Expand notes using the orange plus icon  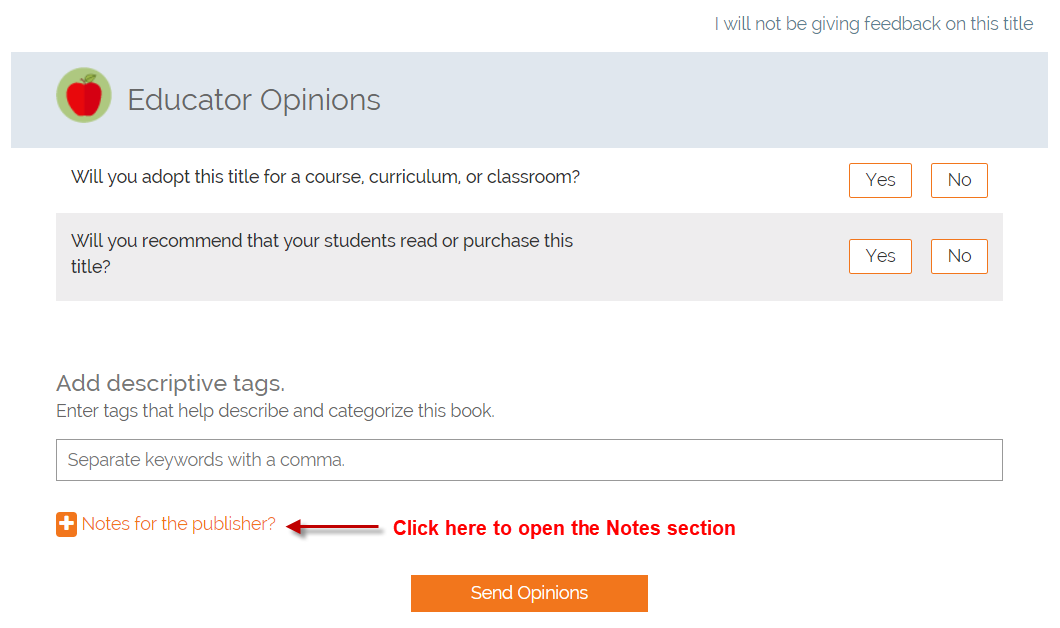tap(66, 524)
